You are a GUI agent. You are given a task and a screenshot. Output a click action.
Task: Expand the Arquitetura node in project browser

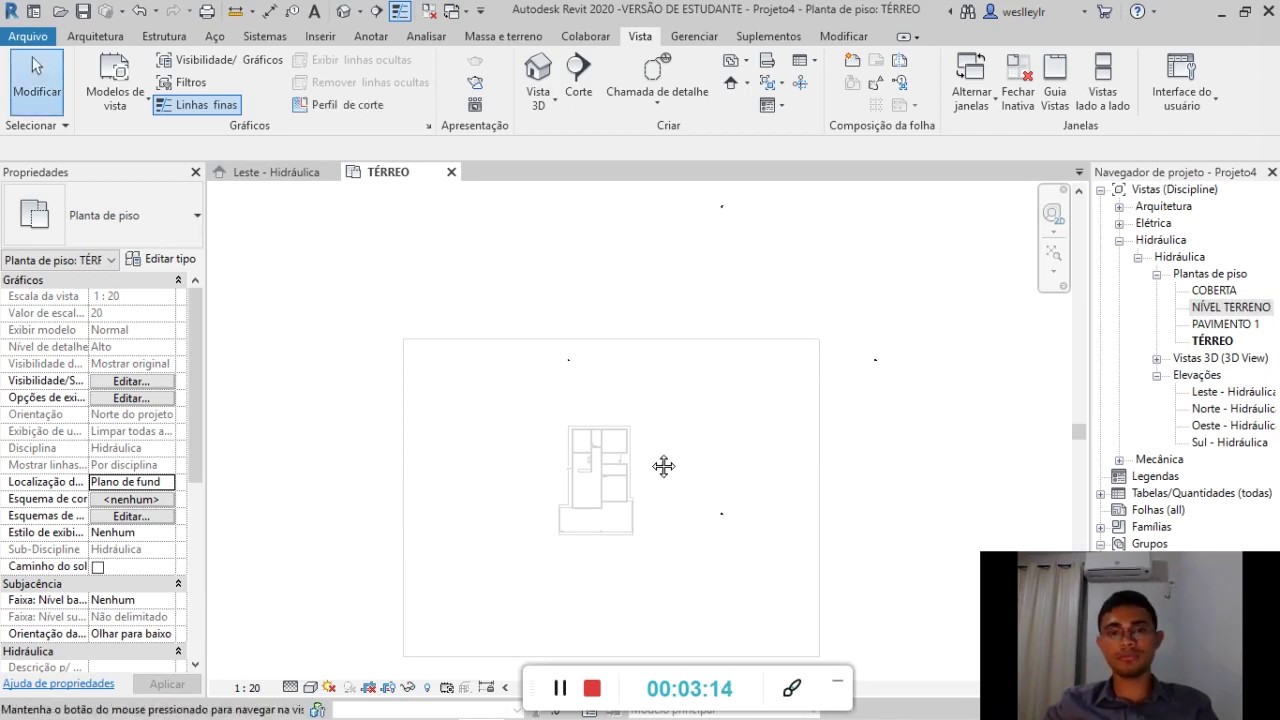(1119, 207)
